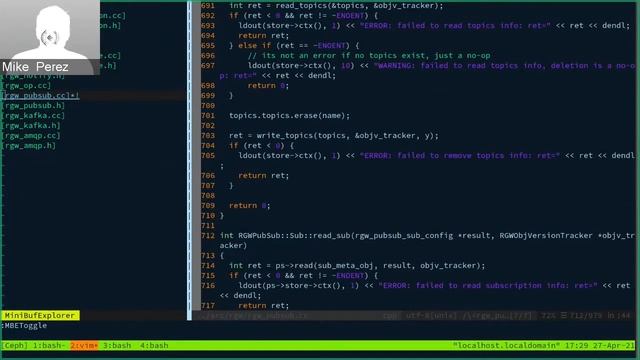Click 'return ret;' on line 706

point(264,176)
